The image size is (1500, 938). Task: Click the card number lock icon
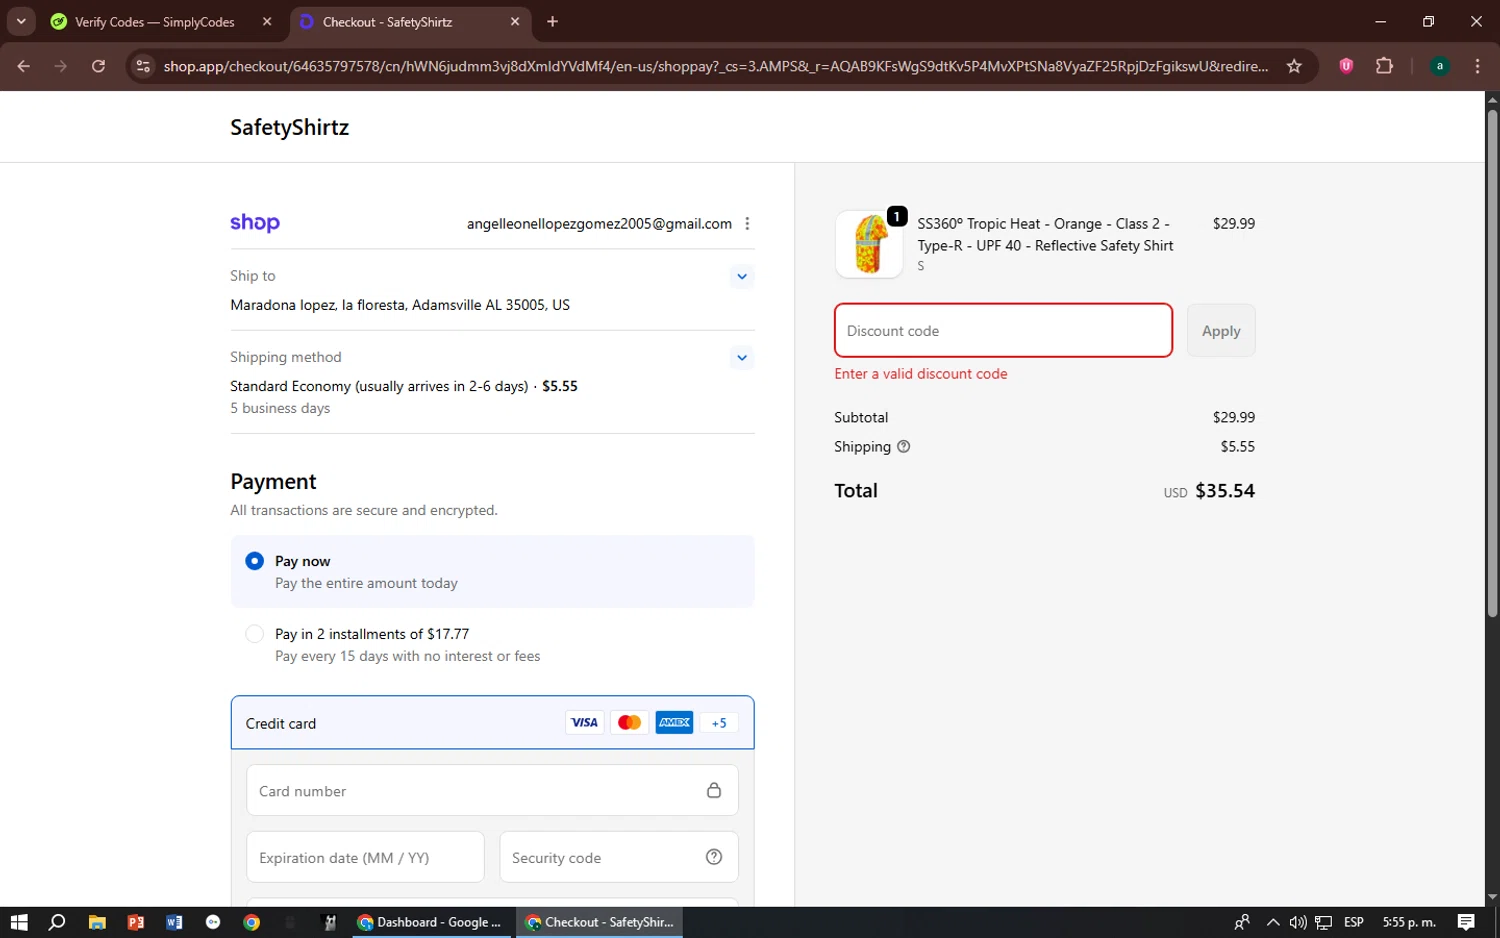tap(714, 790)
